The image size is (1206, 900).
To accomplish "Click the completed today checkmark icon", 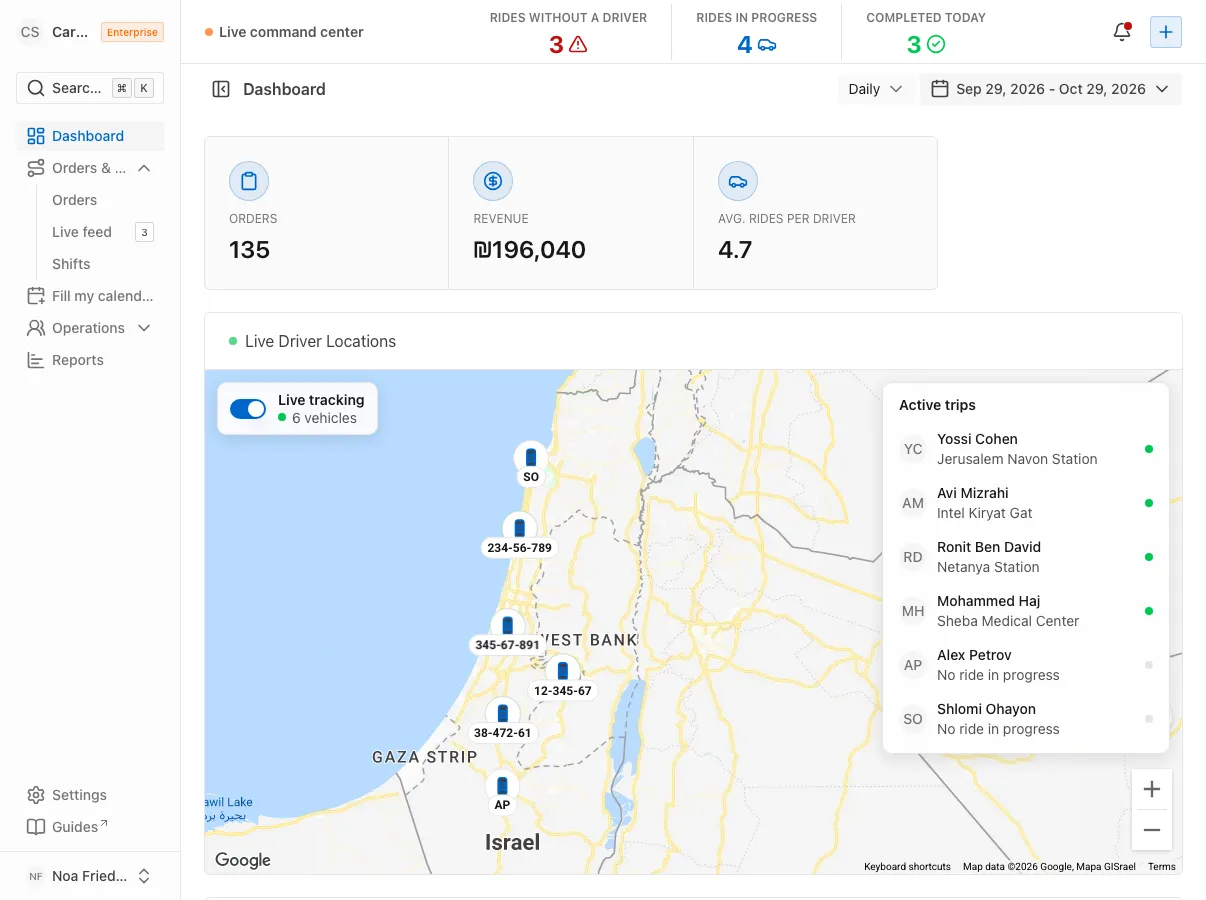I will (936, 44).
